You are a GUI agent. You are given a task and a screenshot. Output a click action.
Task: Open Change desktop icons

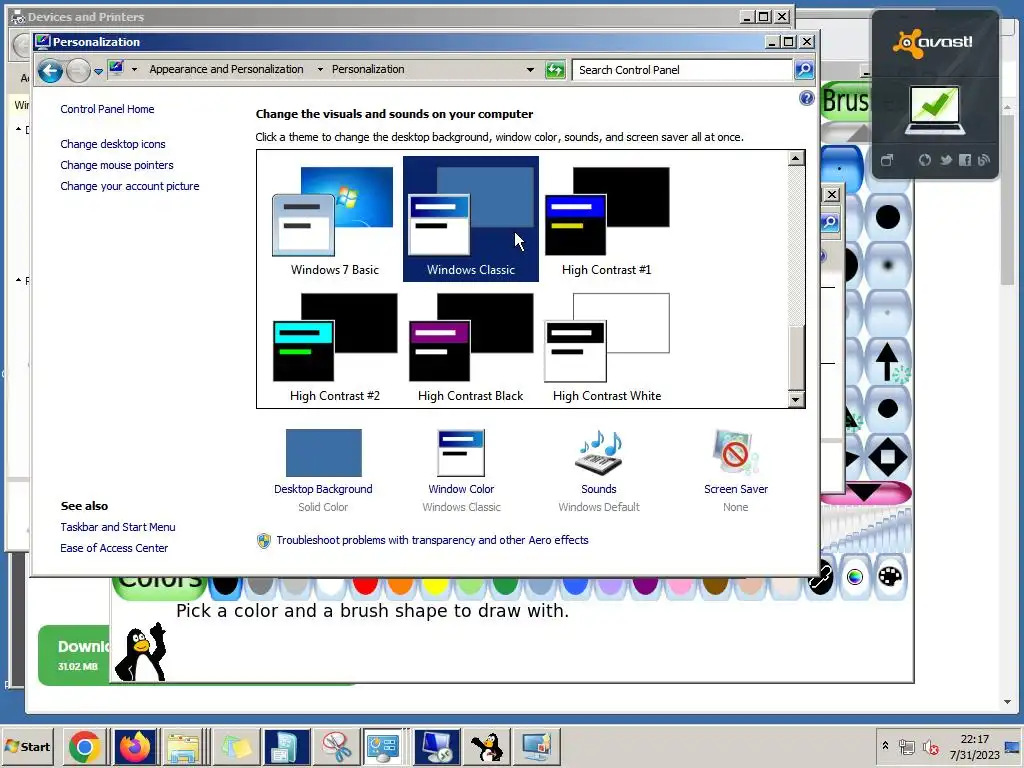coord(112,144)
